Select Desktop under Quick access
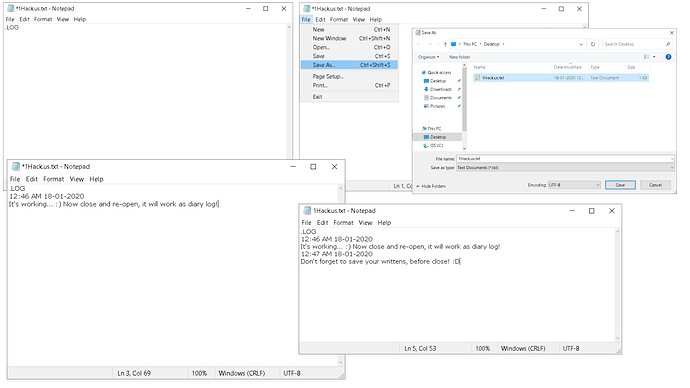690x388 pixels. click(x=435, y=81)
